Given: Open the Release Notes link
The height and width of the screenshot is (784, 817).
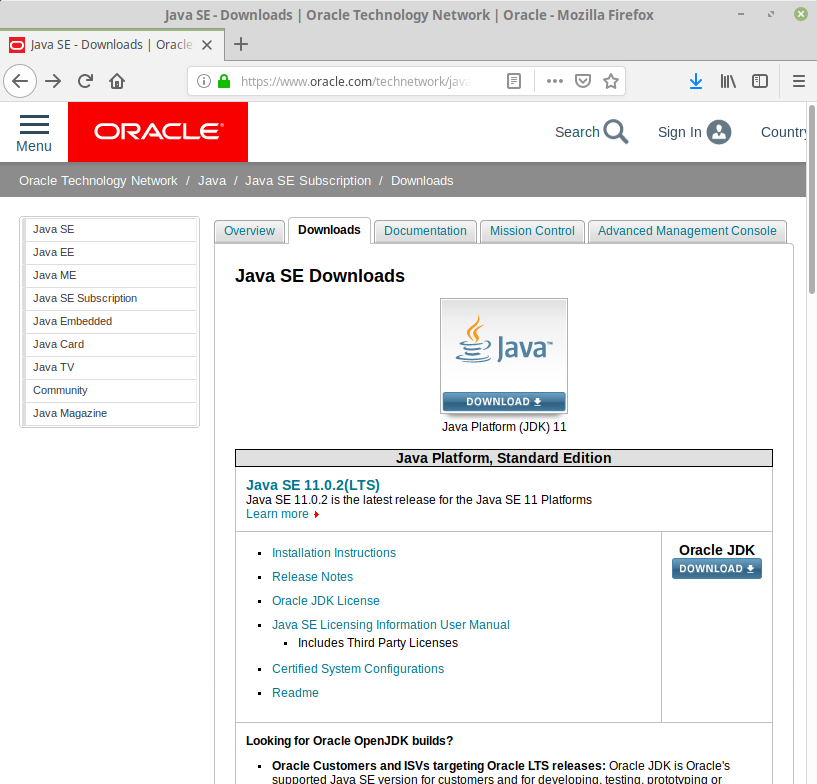Looking at the screenshot, I should point(313,577).
